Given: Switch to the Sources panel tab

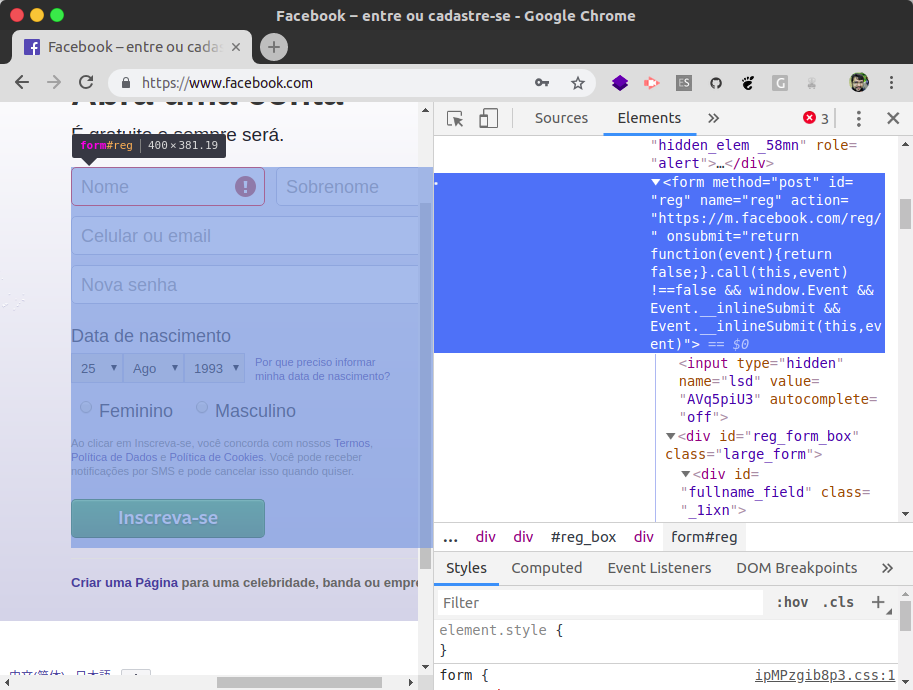Looking at the screenshot, I should 561,118.
